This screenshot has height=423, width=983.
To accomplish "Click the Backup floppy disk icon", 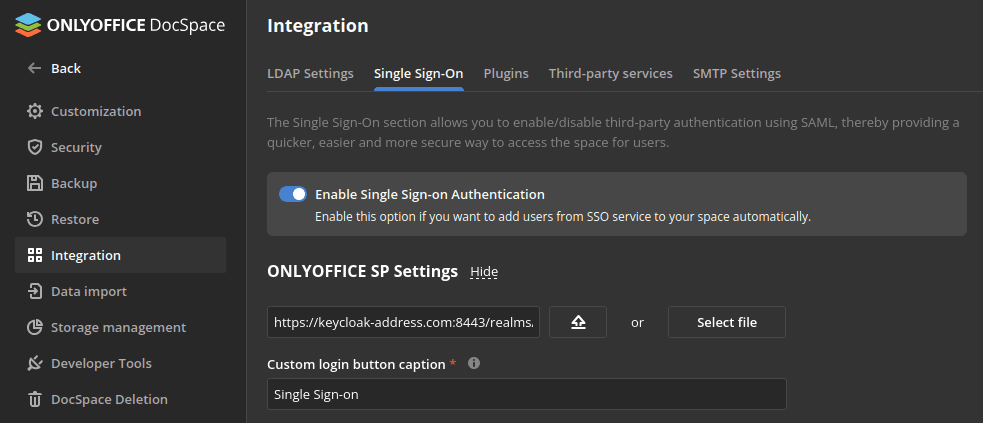I will point(34,183).
